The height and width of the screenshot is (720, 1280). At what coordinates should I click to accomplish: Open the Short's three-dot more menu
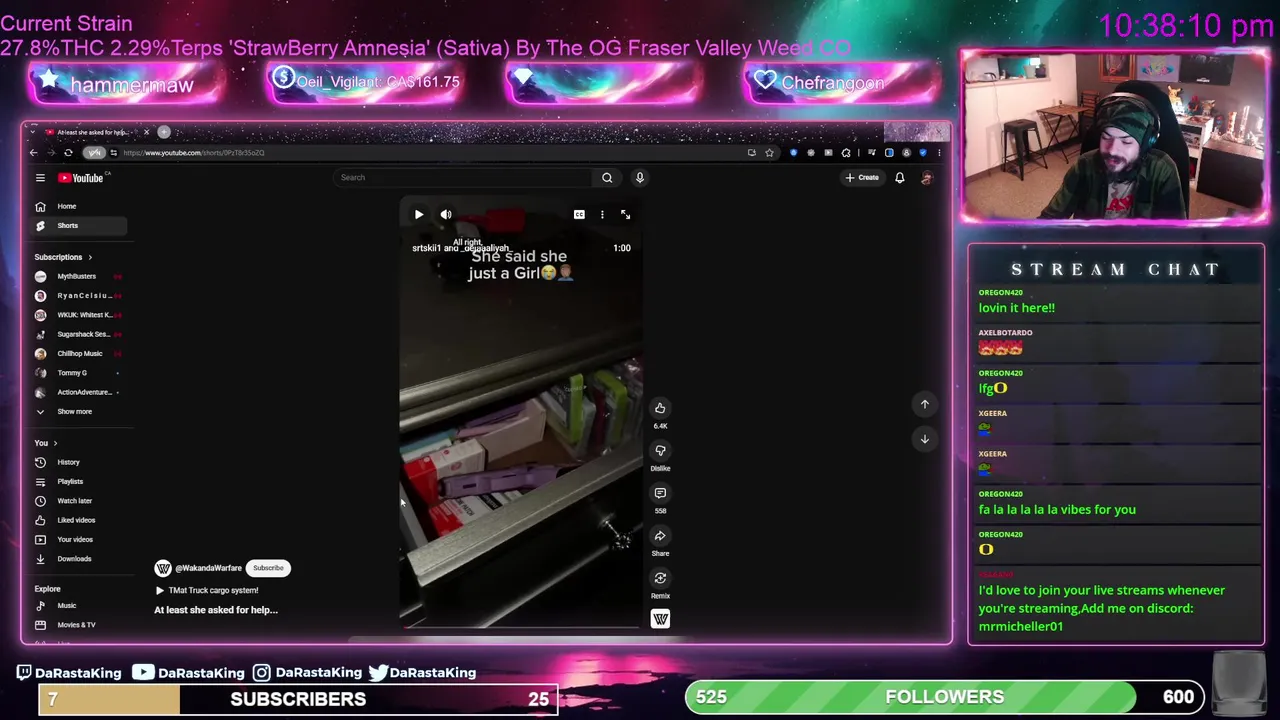pos(602,215)
